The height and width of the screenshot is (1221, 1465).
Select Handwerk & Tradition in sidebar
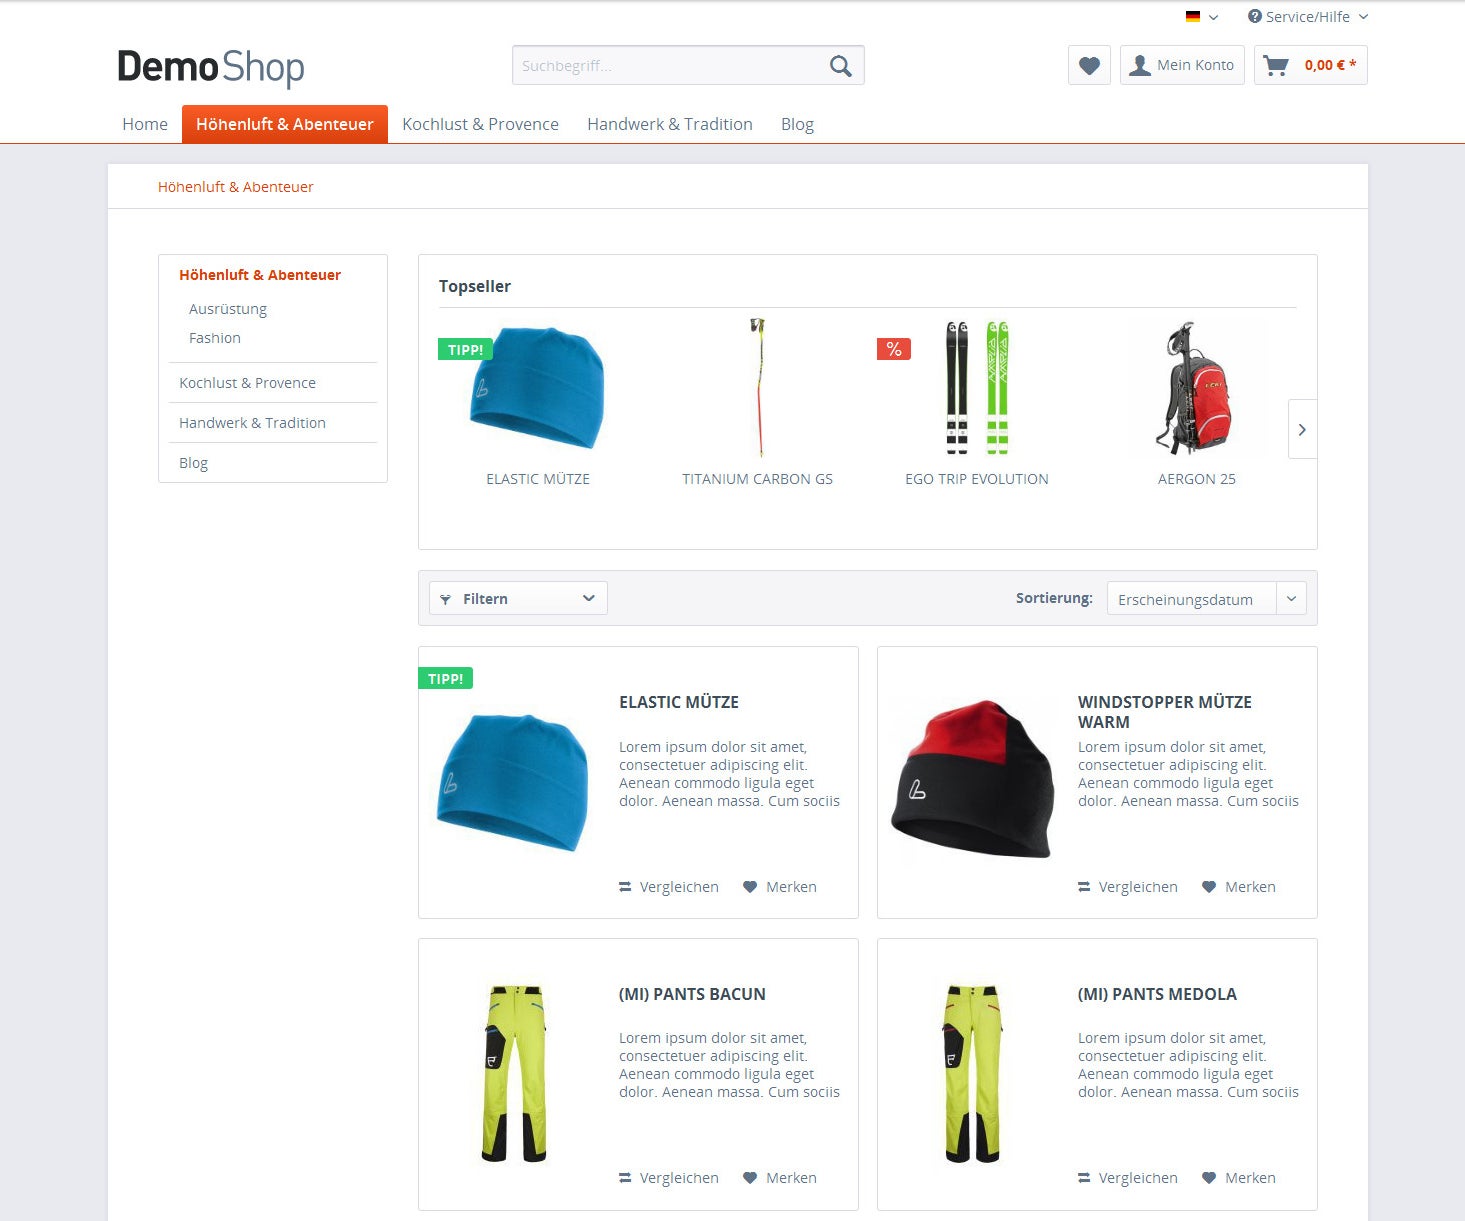252,423
